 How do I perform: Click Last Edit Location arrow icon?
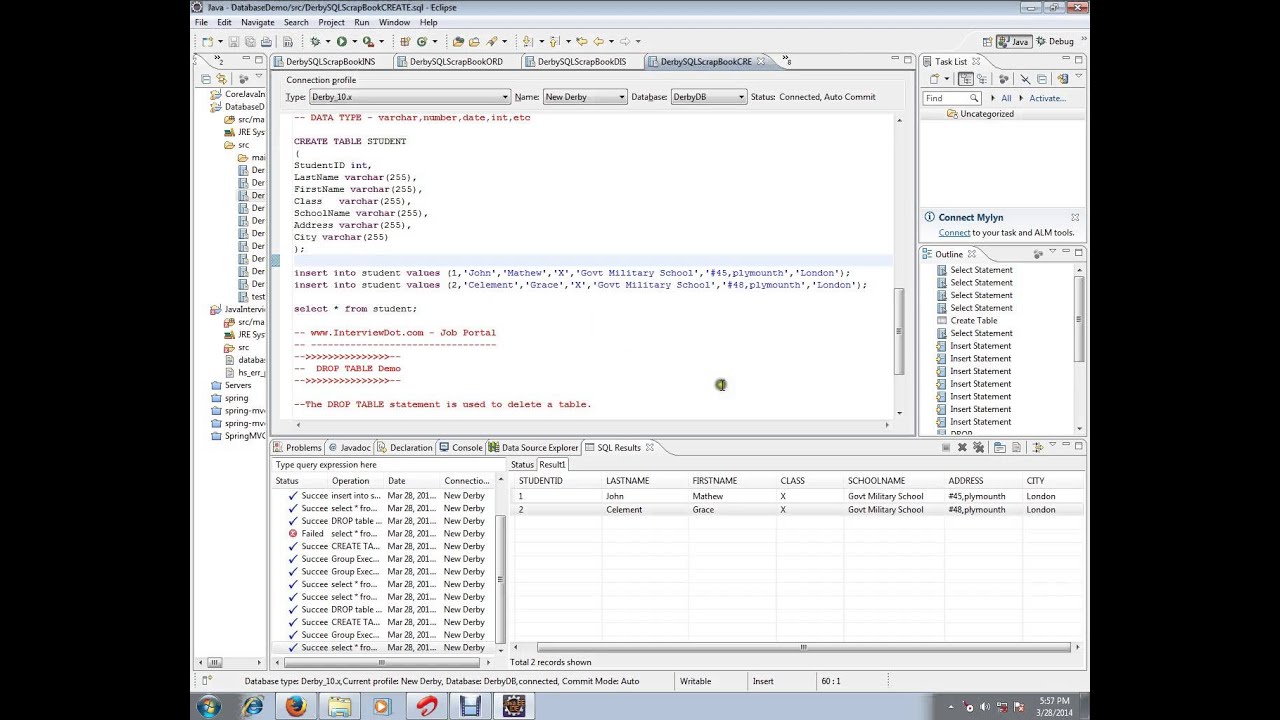(x=581, y=42)
